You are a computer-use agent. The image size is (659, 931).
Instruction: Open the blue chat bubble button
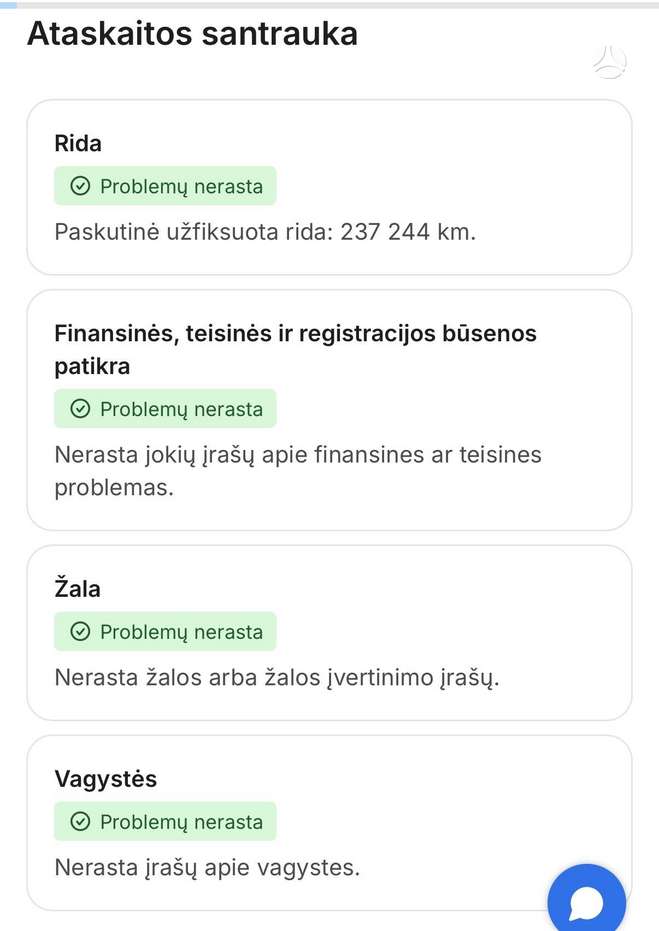point(587,900)
